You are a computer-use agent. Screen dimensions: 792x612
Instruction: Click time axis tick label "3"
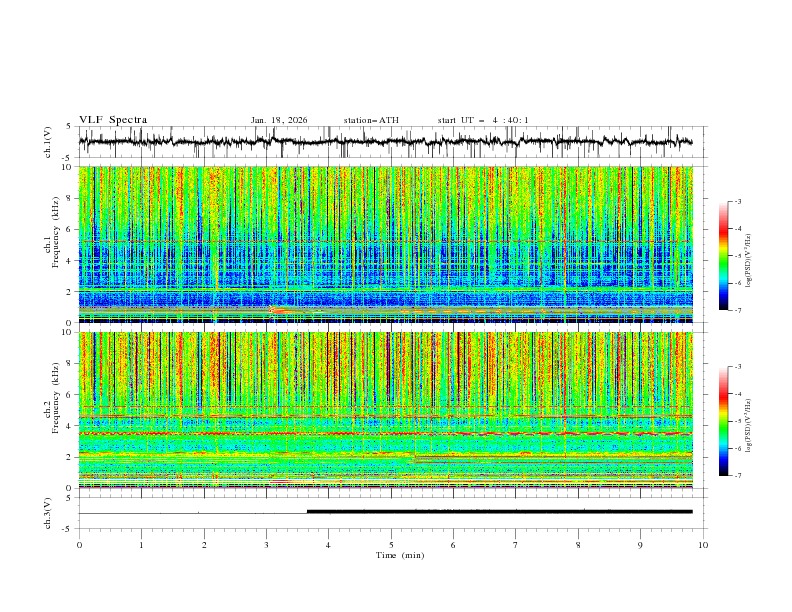click(266, 545)
